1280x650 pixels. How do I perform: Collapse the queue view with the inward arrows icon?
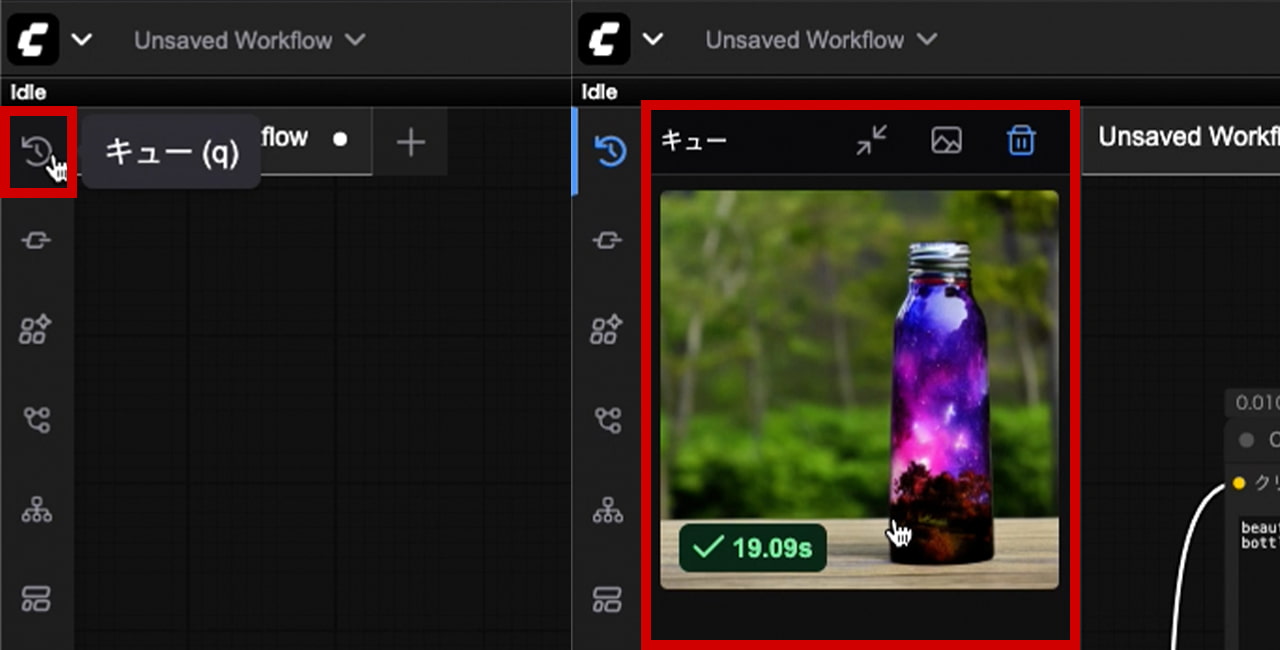(872, 141)
